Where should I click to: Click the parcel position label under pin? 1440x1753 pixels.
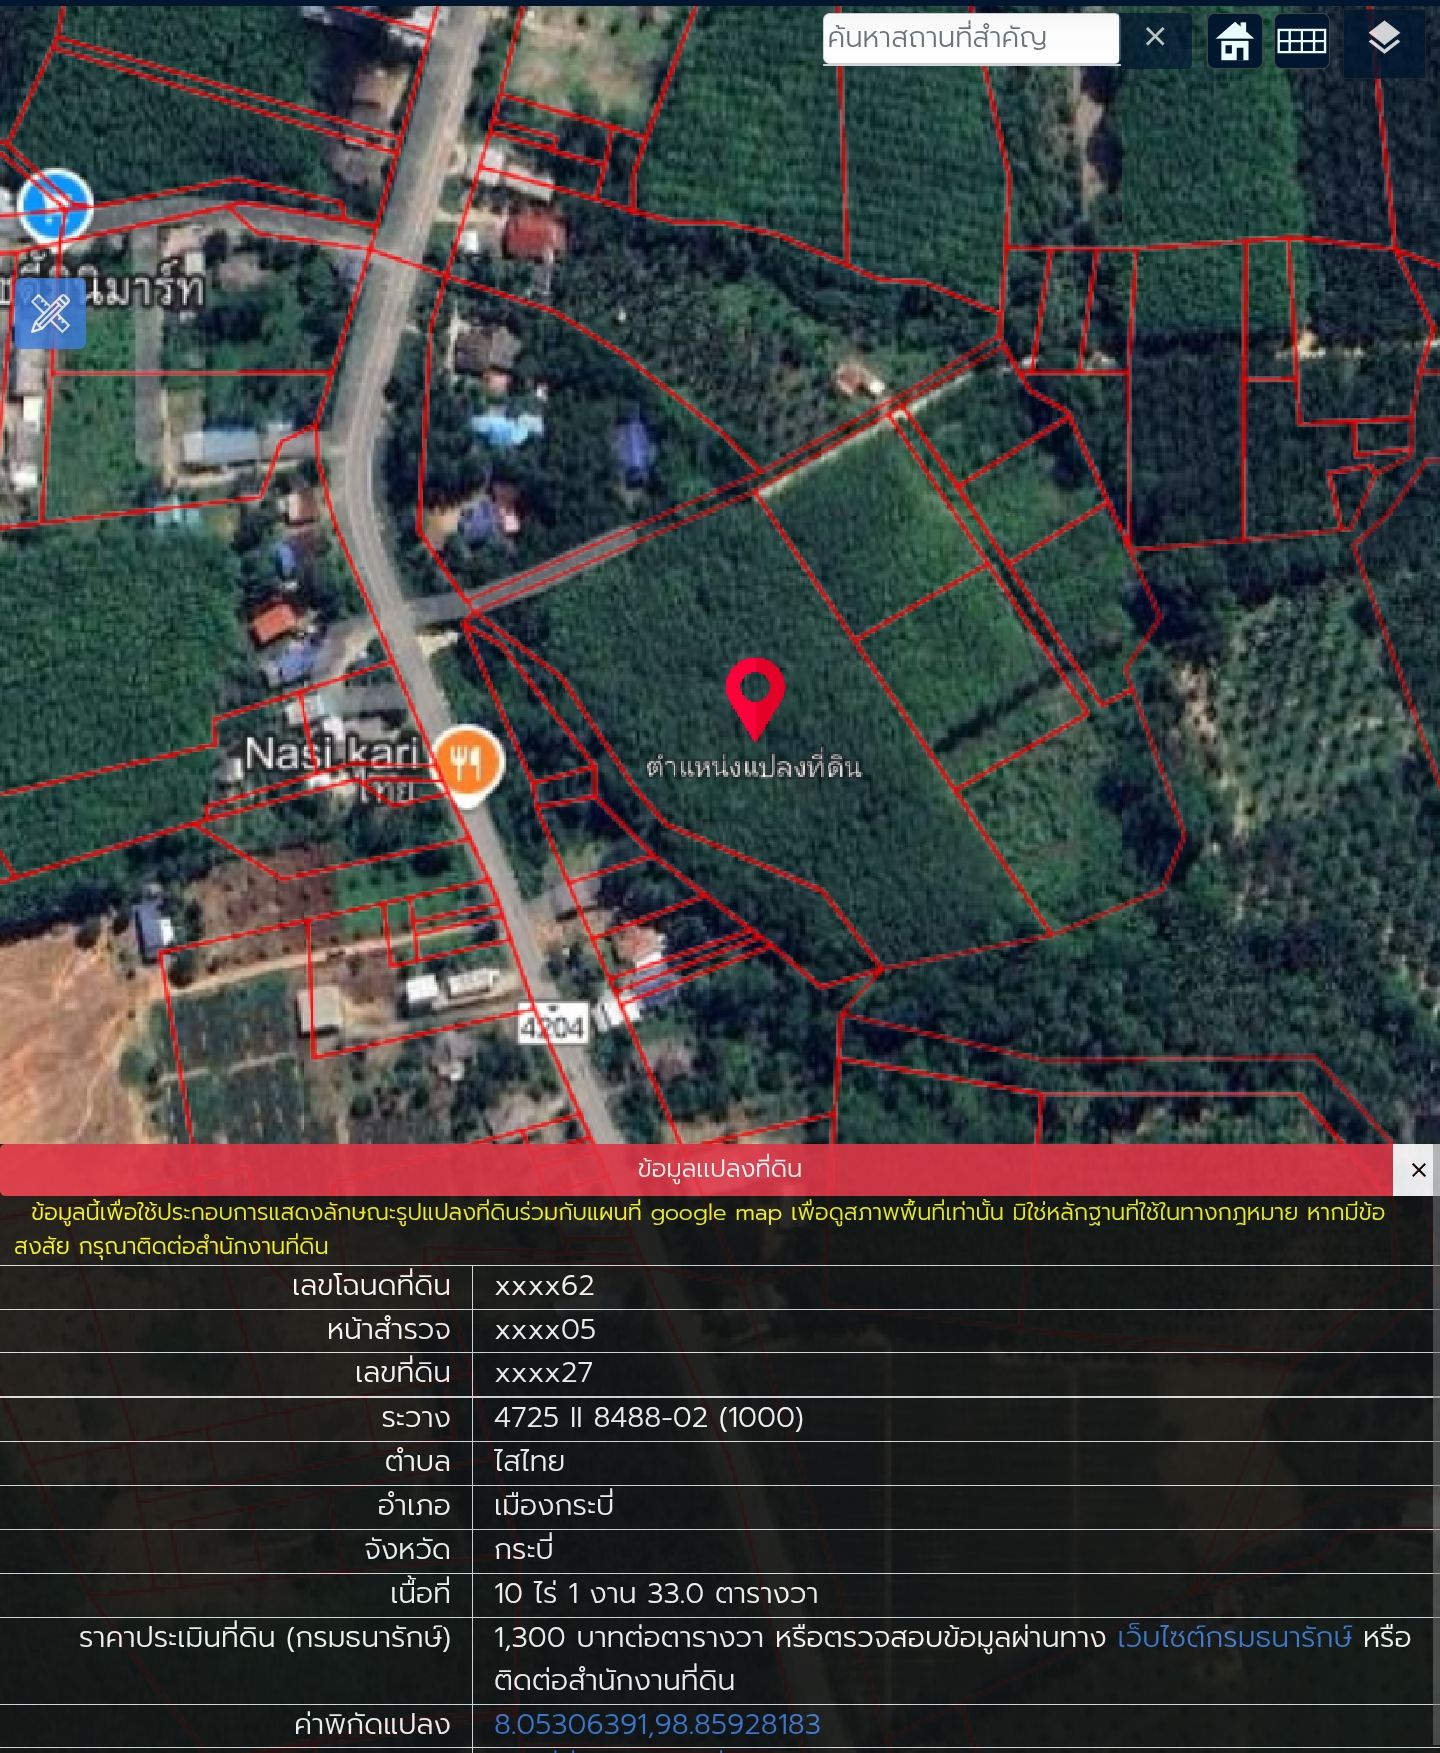pos(754,767)
